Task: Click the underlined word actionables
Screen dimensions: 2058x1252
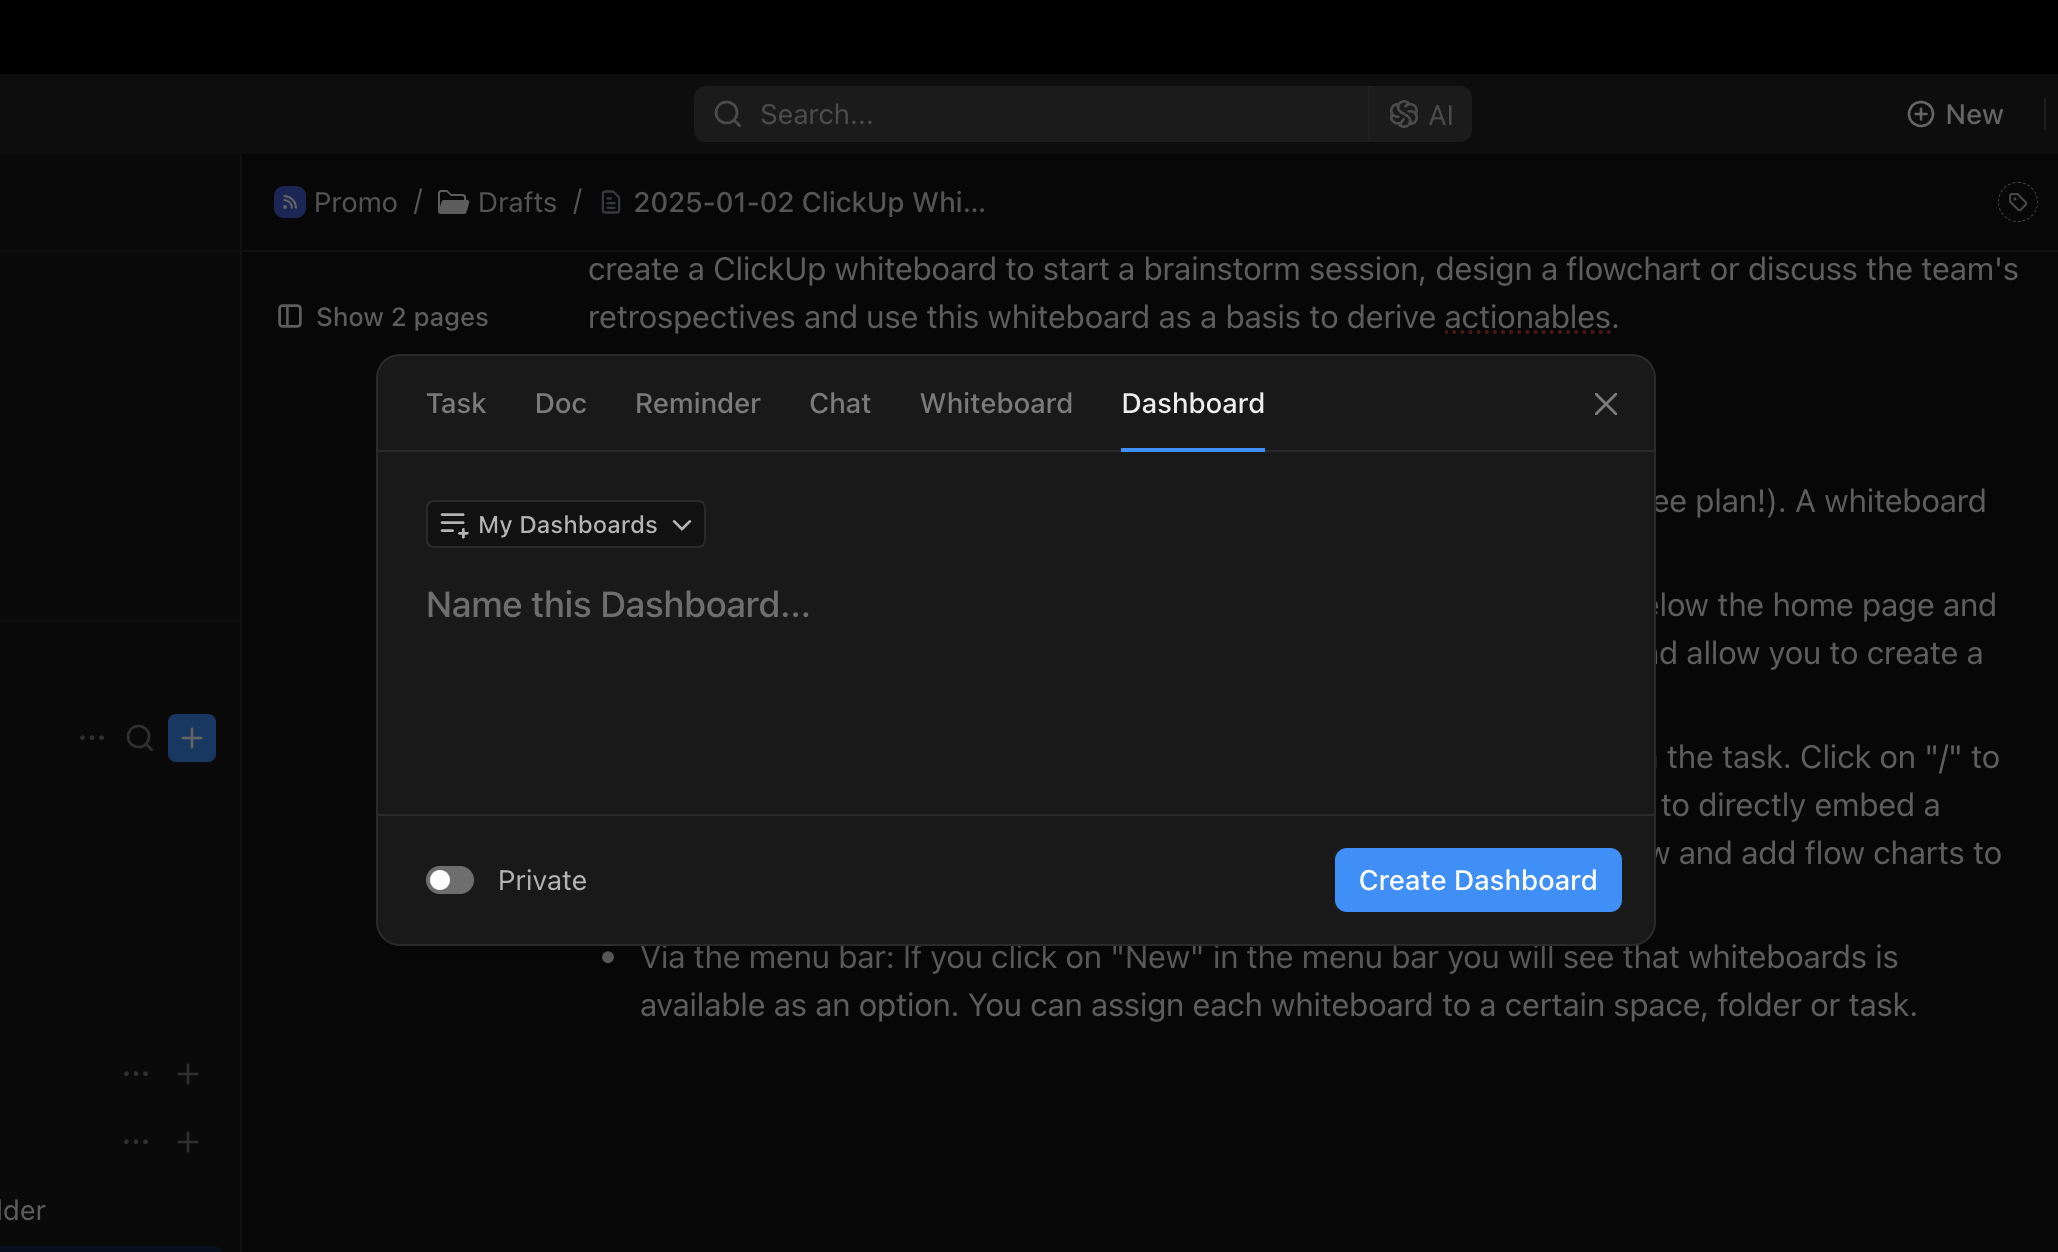Action: click(1527, 317)
